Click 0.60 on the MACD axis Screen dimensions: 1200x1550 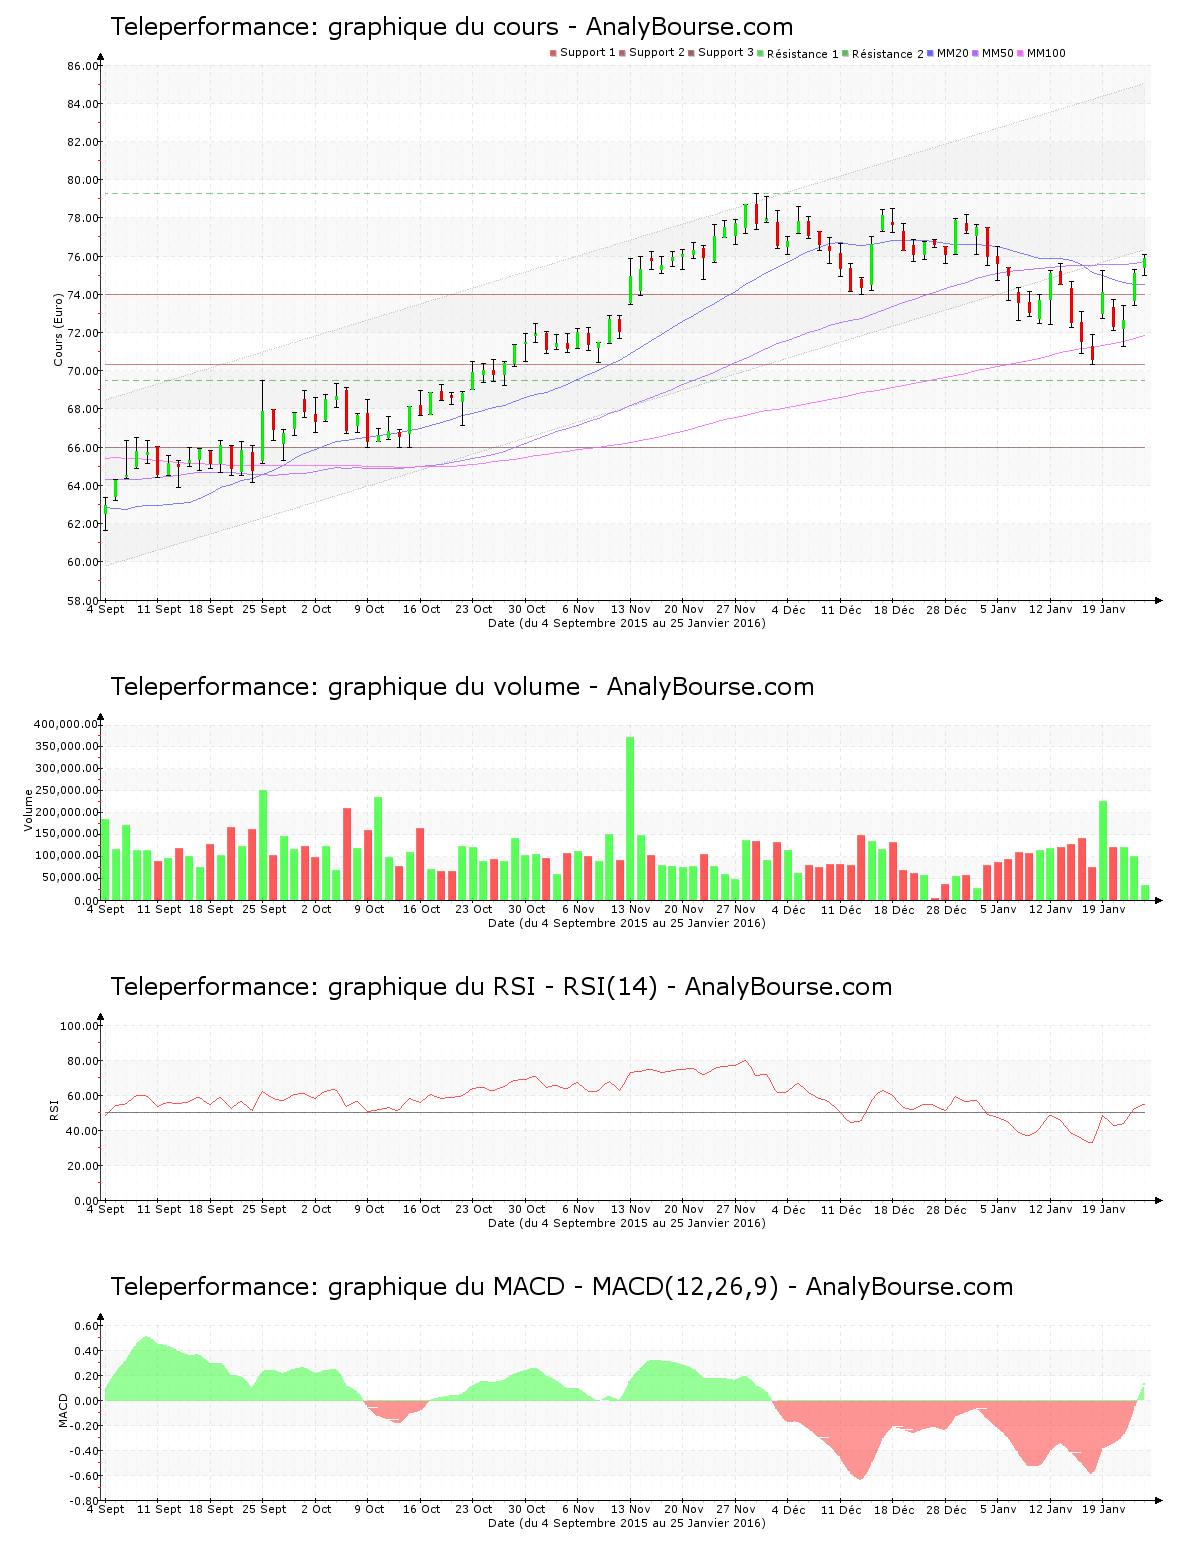coord(86,1326)
